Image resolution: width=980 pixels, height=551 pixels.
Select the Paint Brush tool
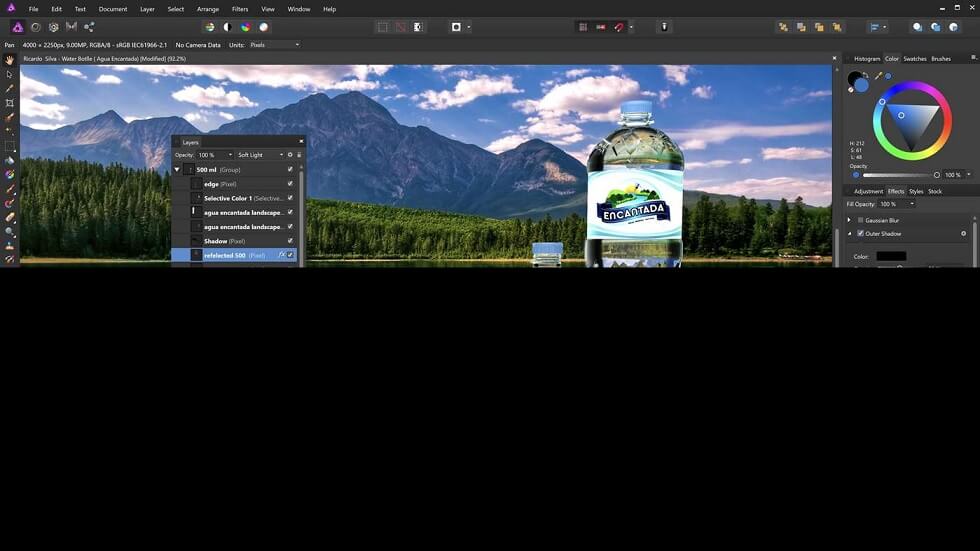9,189
